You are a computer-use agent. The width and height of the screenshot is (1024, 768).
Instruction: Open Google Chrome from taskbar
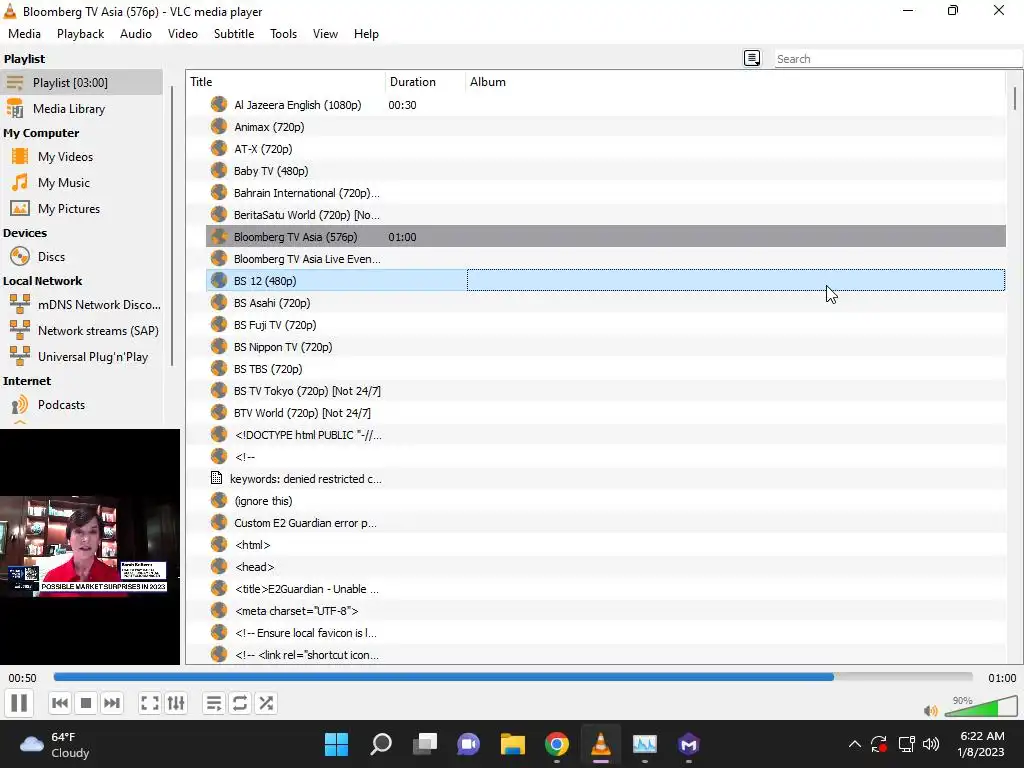[556, 744]
